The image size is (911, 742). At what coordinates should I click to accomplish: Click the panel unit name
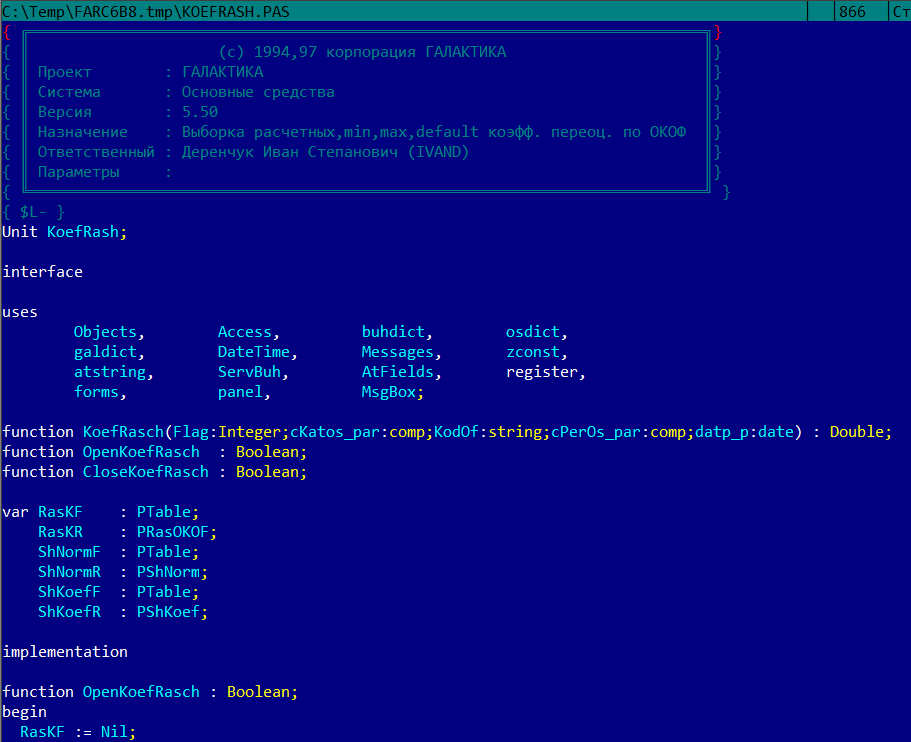pyautogui.click(x=240, y=392)
